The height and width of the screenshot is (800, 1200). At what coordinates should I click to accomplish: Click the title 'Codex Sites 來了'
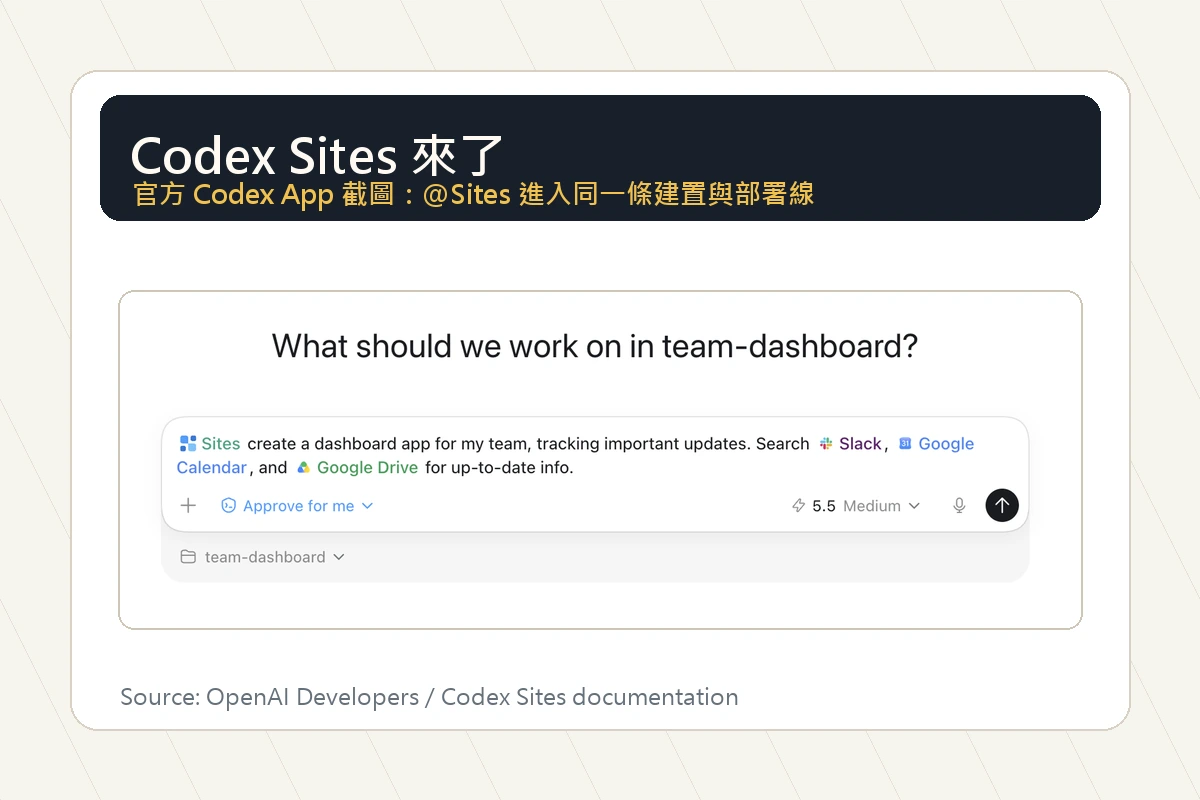pyautogui.click(x=317, y=156)
